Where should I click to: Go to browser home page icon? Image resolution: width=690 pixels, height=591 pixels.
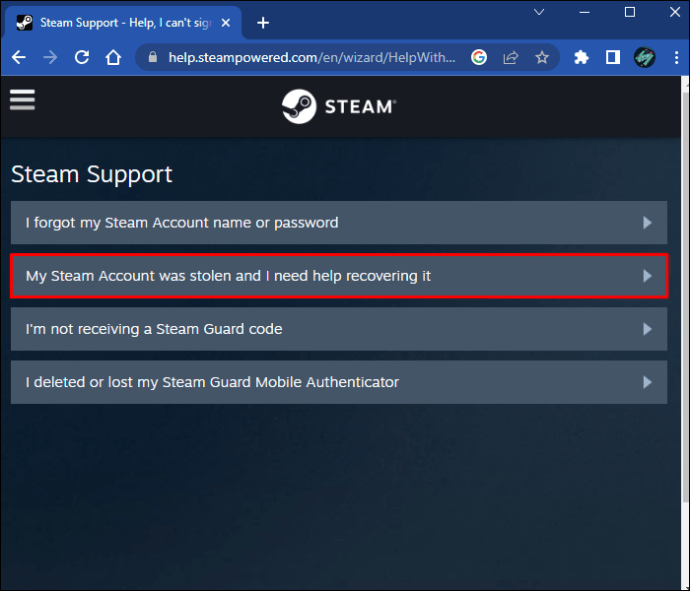[114, 57]
